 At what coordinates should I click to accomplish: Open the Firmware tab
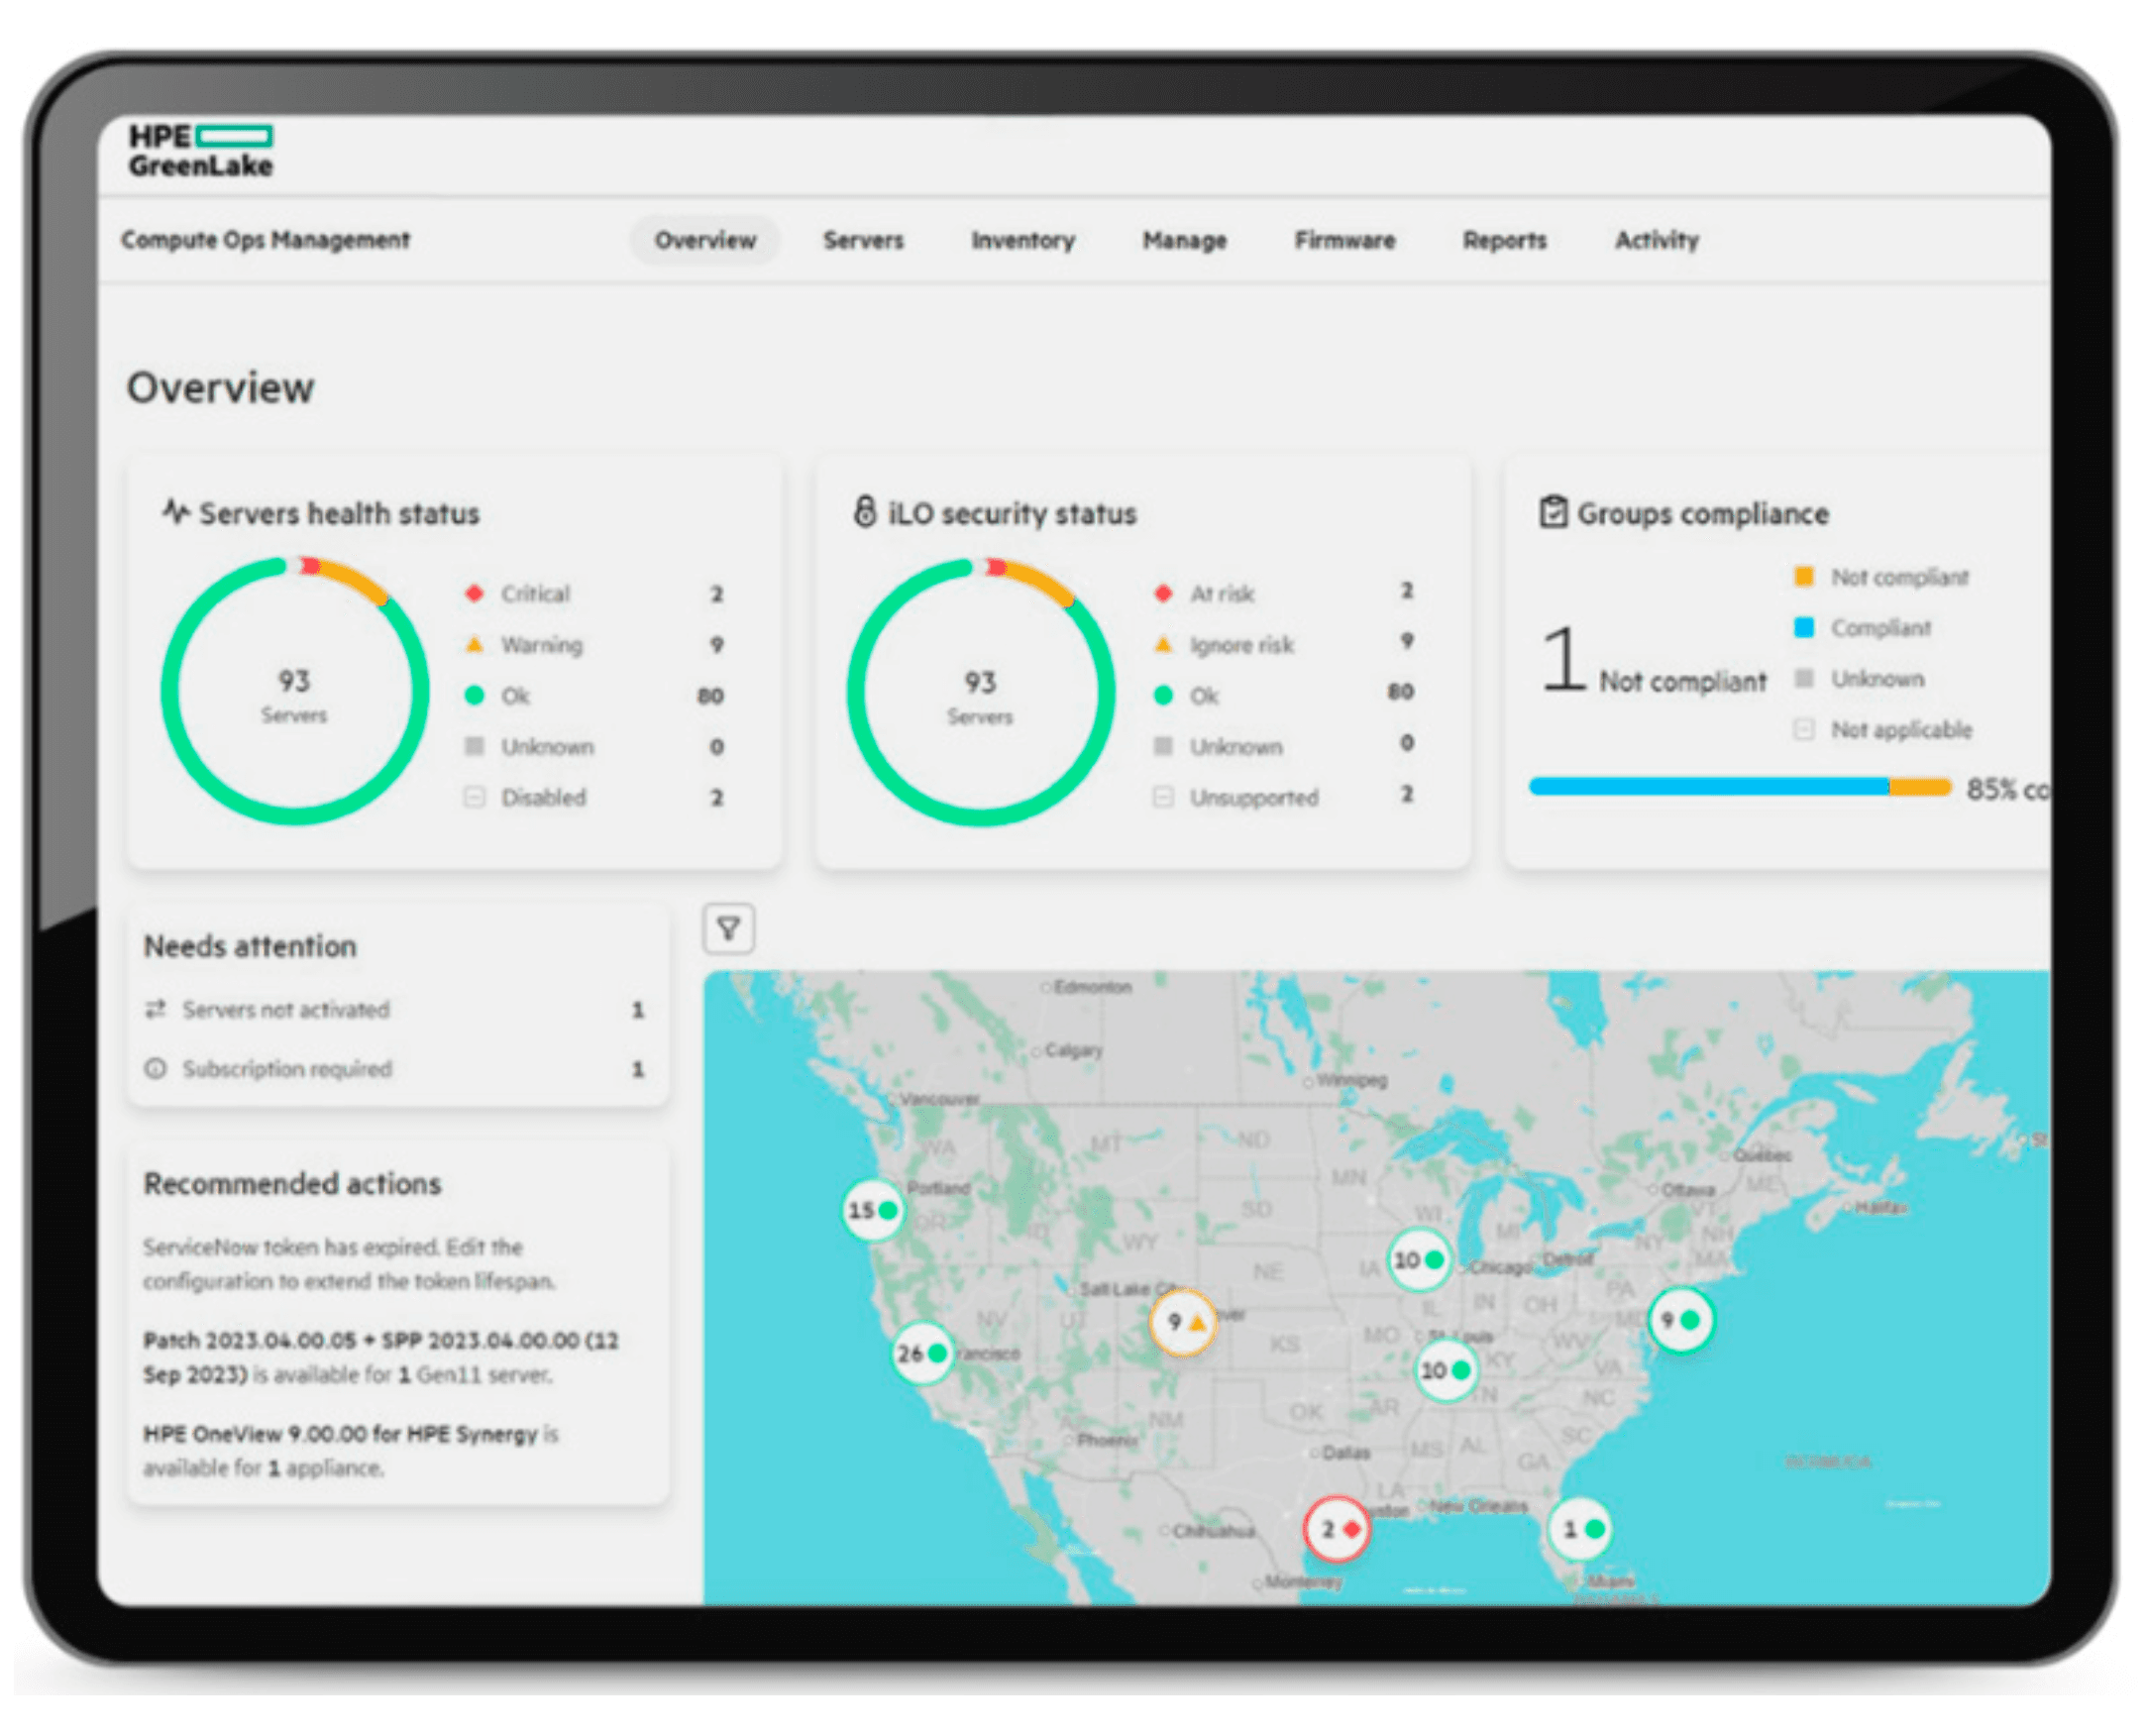(1344, 240)
